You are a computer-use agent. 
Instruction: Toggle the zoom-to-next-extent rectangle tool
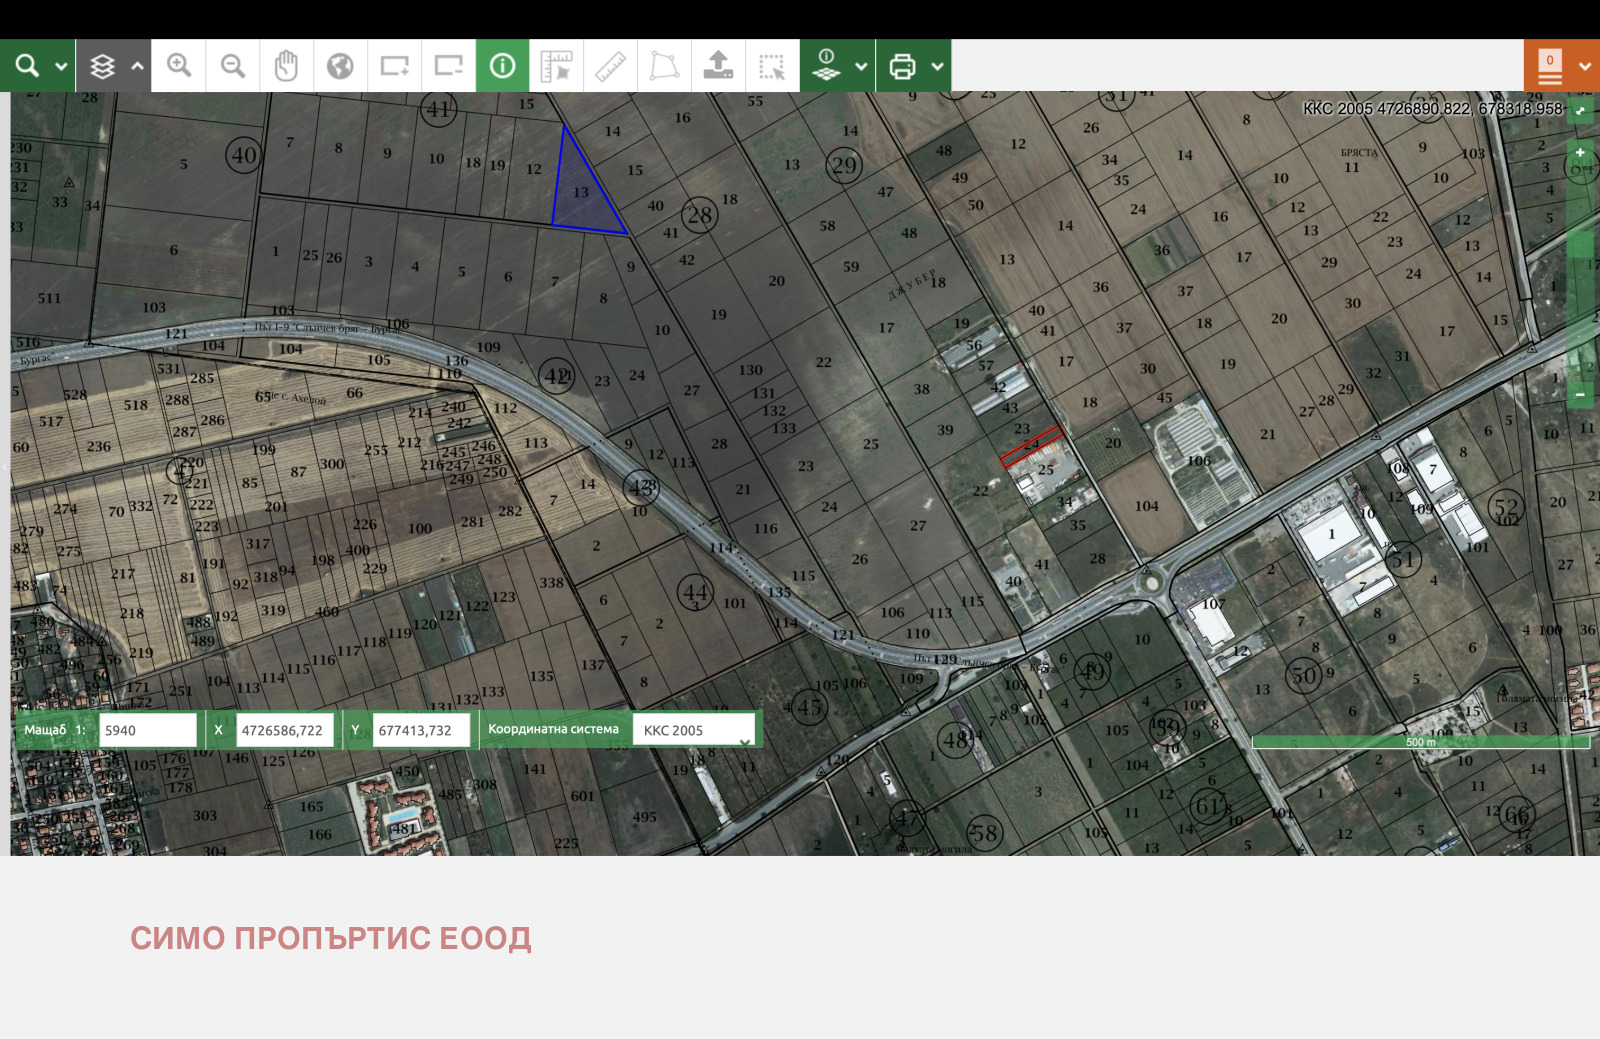[448, 65]
